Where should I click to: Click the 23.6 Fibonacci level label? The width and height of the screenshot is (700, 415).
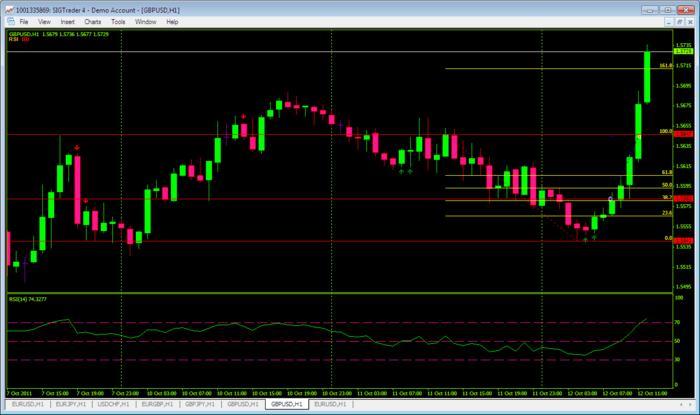(x=667, y=213)
